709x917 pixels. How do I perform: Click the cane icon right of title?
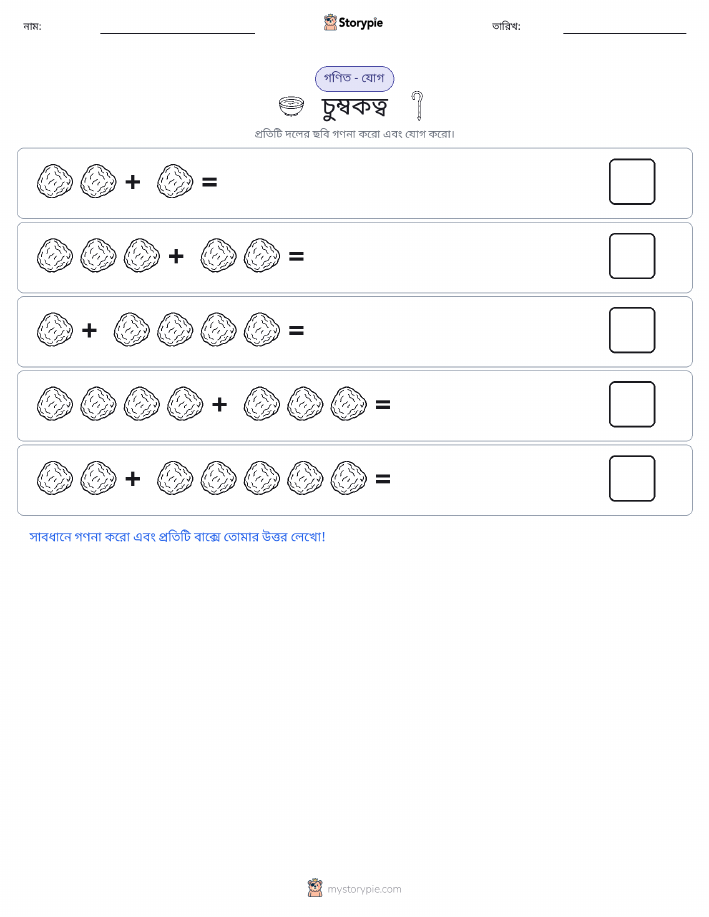(x=417, y=106)
